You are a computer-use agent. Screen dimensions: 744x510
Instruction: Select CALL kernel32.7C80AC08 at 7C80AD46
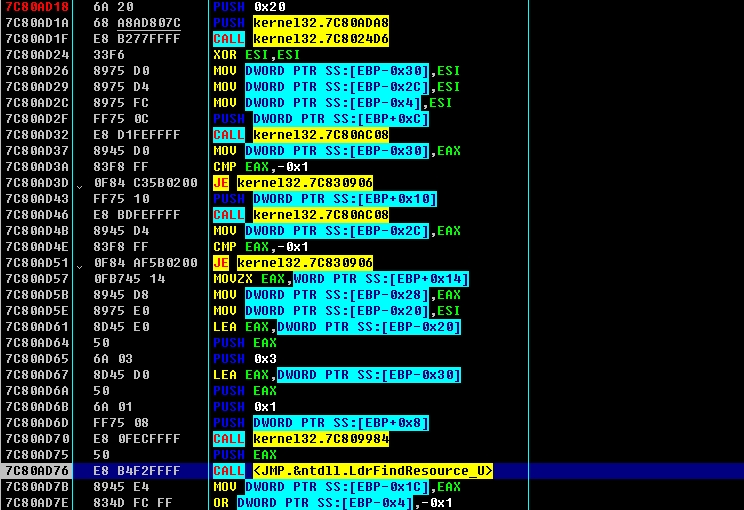(x=301, y=215)
